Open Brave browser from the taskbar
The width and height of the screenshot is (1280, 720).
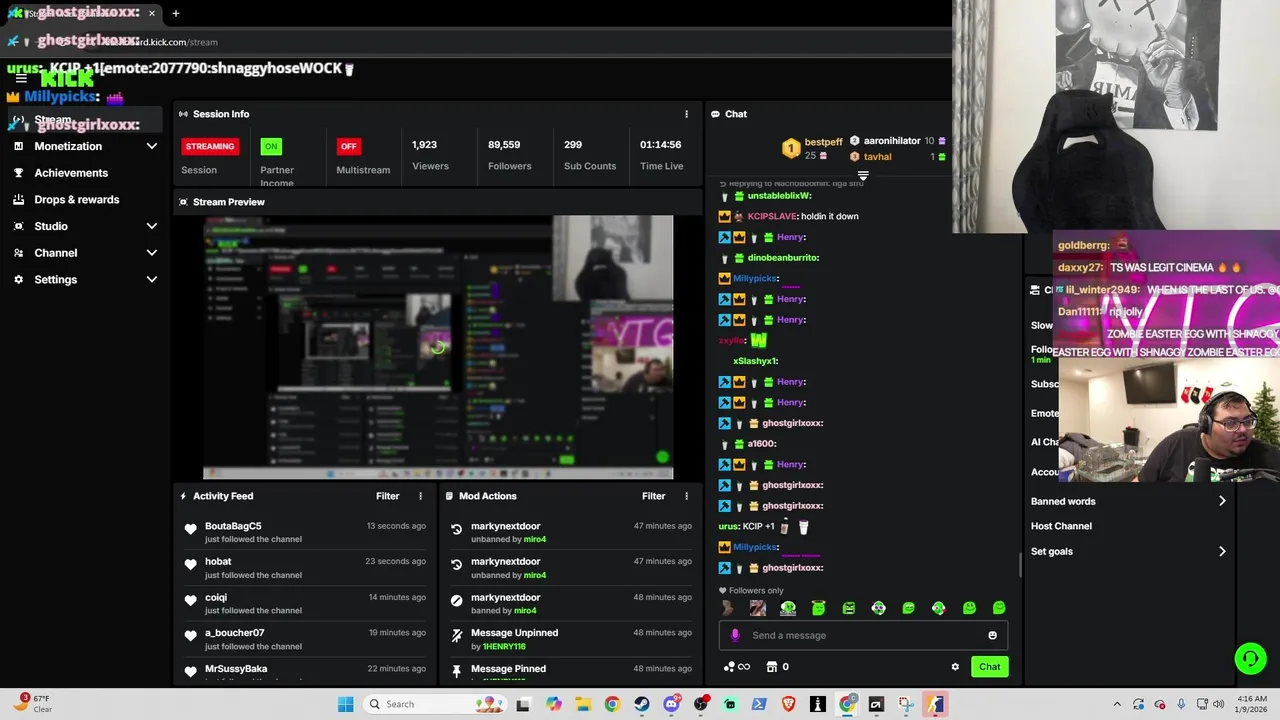click(x=788, y=704)
